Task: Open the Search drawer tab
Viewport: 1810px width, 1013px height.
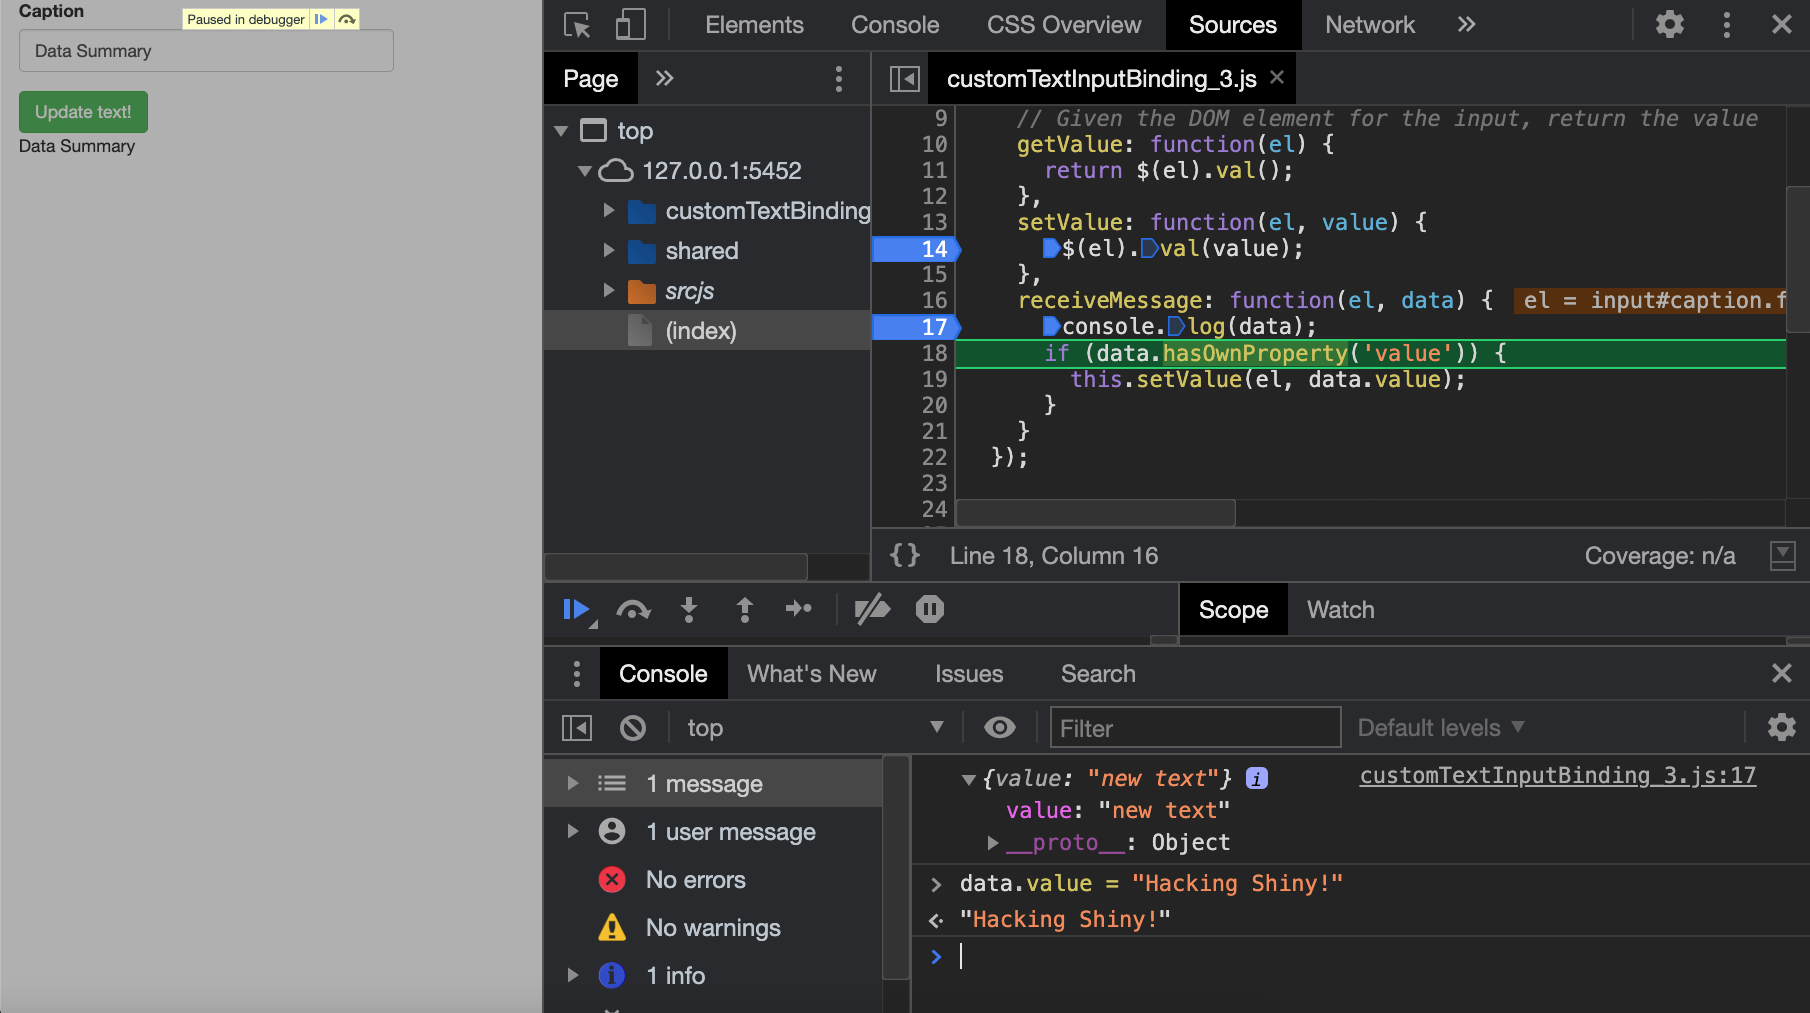Action: 1098,674
